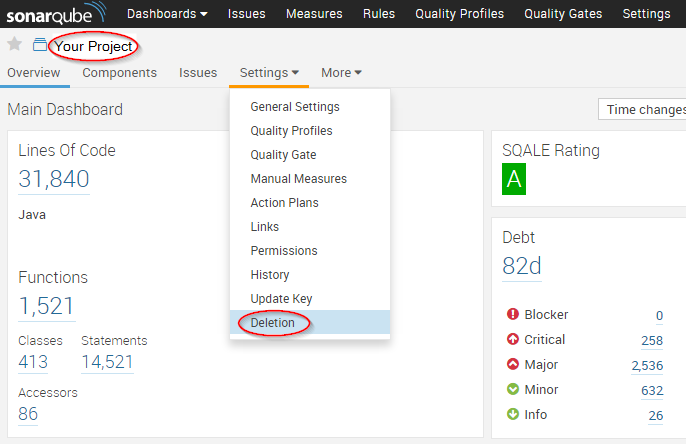Mark project as favorite with star icon
This screenshot has width=686, height=444.
tap(14, 44)
